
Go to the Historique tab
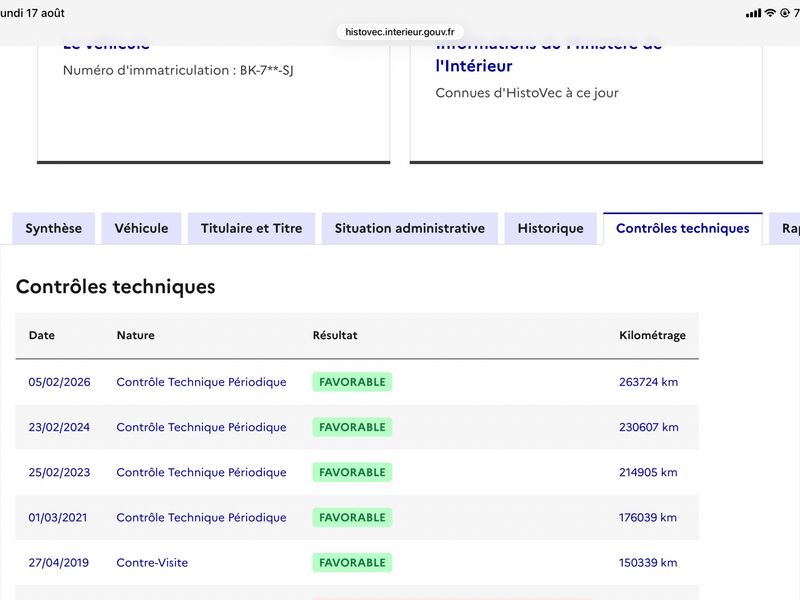pos(551,228)
